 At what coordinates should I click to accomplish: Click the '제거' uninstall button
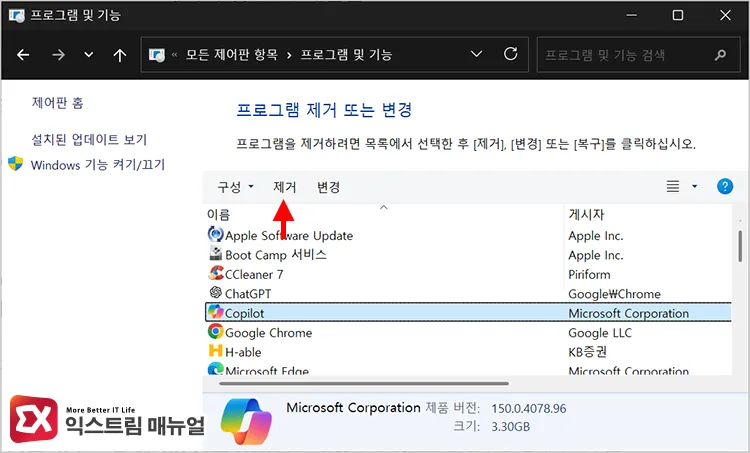click(x=285, y=187)
